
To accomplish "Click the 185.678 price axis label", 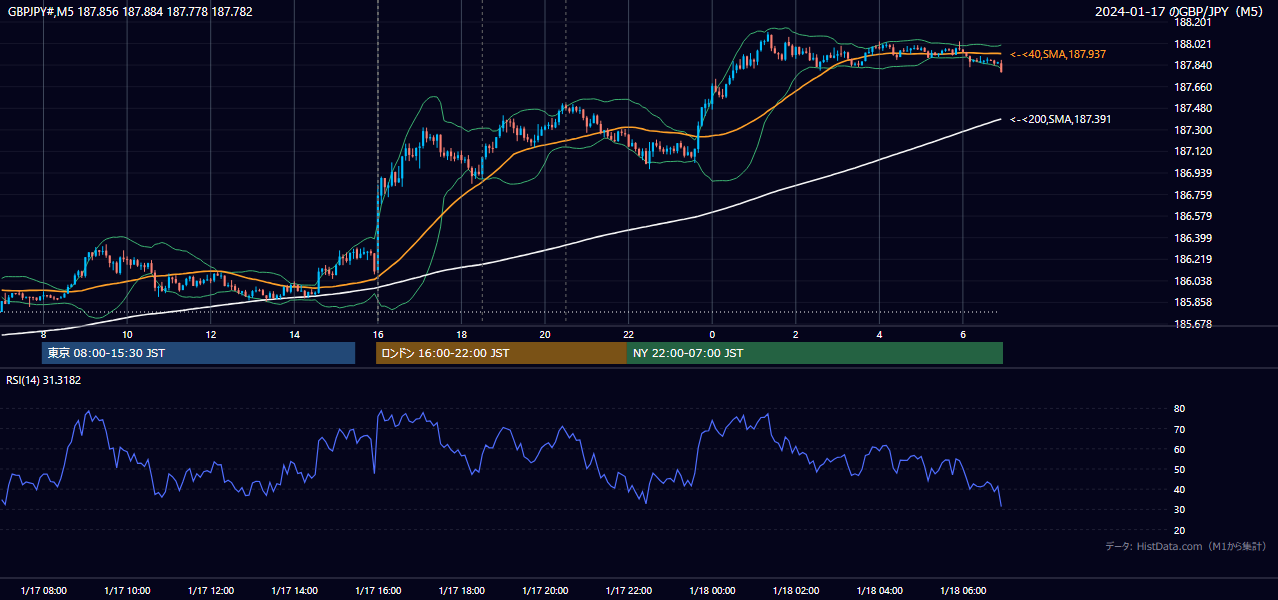I will pyautogui.click(x=1193, y=324).
